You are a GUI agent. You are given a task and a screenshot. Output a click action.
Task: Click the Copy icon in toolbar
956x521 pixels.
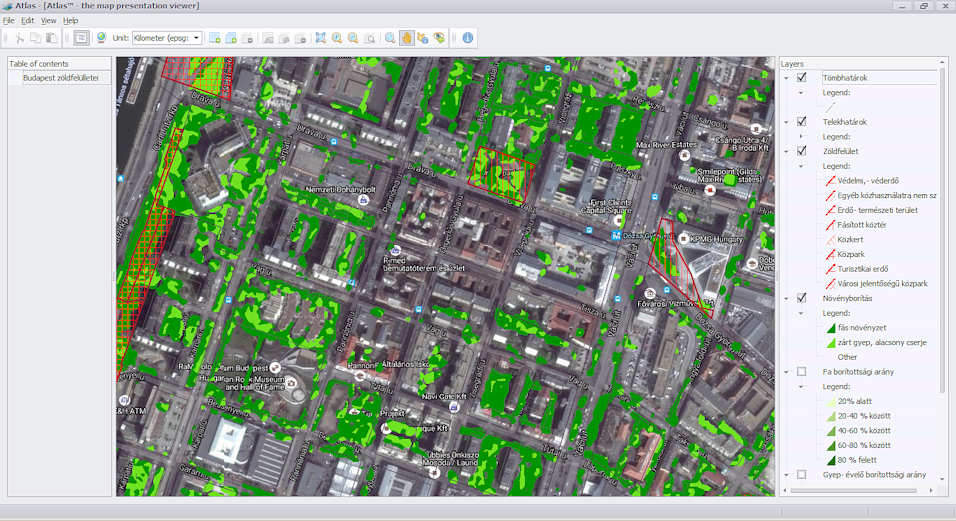coord(35,38)
